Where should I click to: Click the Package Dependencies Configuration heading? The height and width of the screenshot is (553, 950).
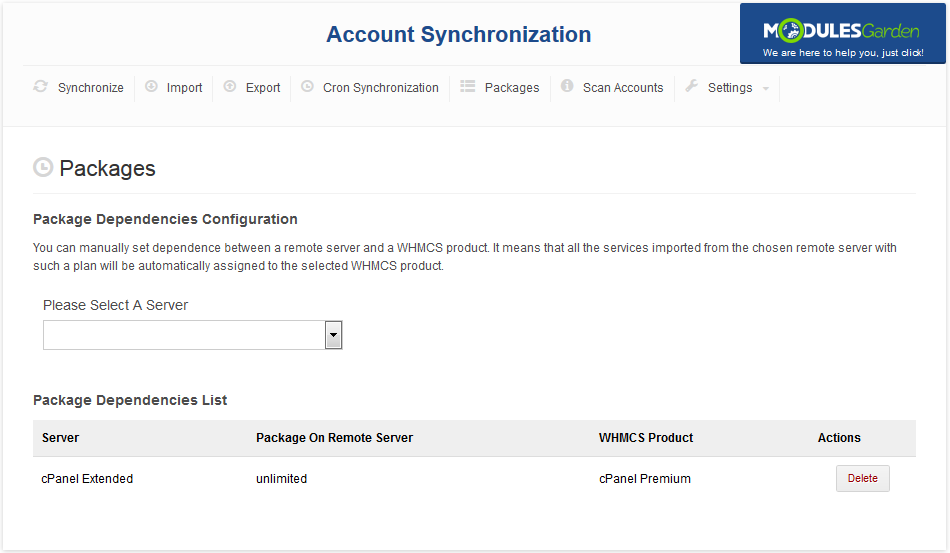pyautogui.click(x=165, y=219)
